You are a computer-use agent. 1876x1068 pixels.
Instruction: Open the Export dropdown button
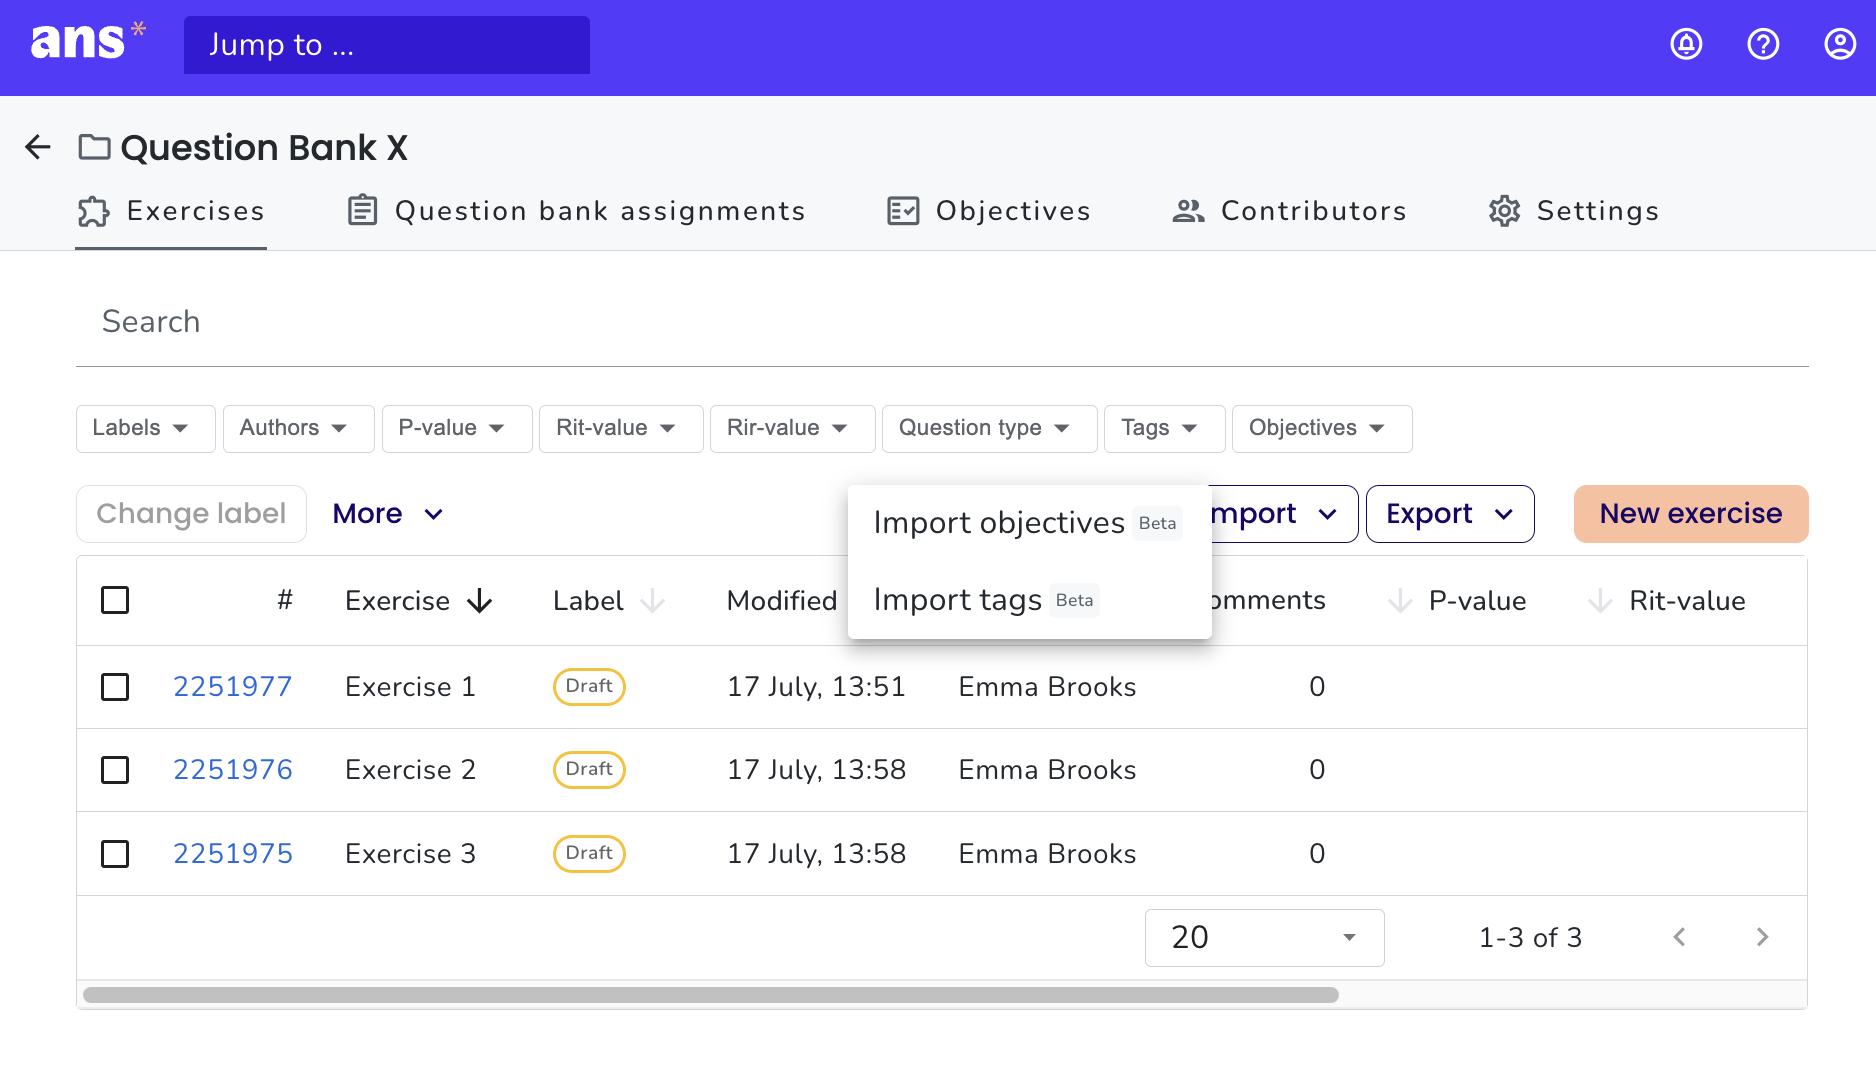click(1450, 514)
